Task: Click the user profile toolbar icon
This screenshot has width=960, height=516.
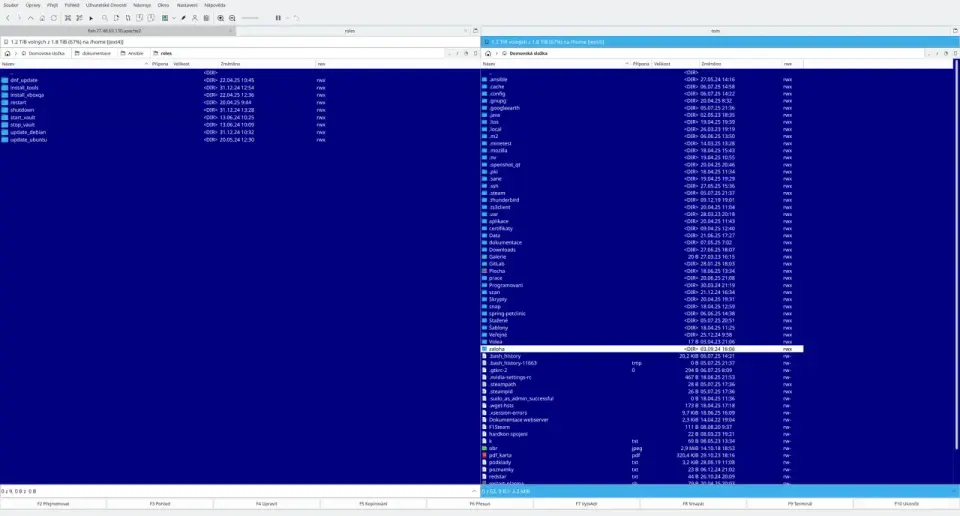Action: tap(195, 18)
